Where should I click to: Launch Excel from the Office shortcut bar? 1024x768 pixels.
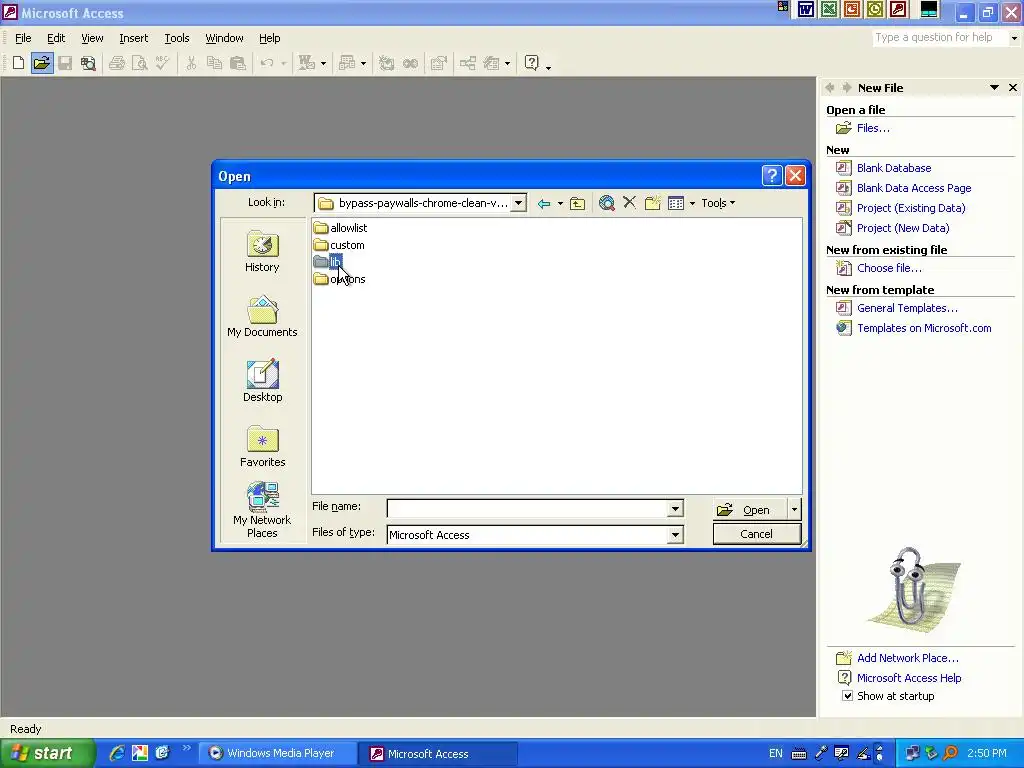pos(829,10)
